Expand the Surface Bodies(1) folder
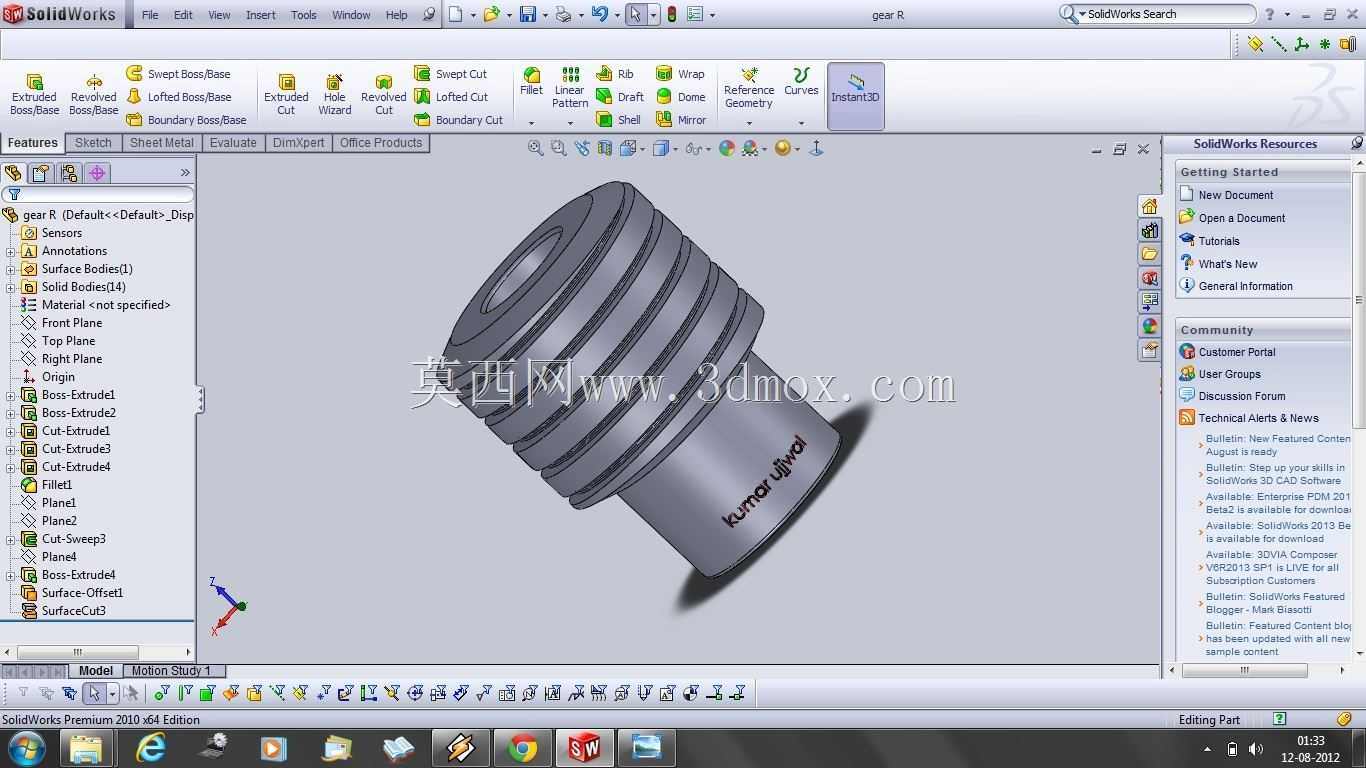 coord(11,269)
